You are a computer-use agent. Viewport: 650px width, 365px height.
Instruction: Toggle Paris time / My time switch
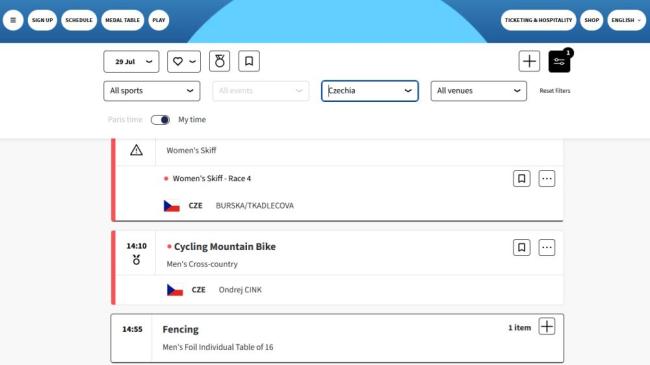[160, 120]
